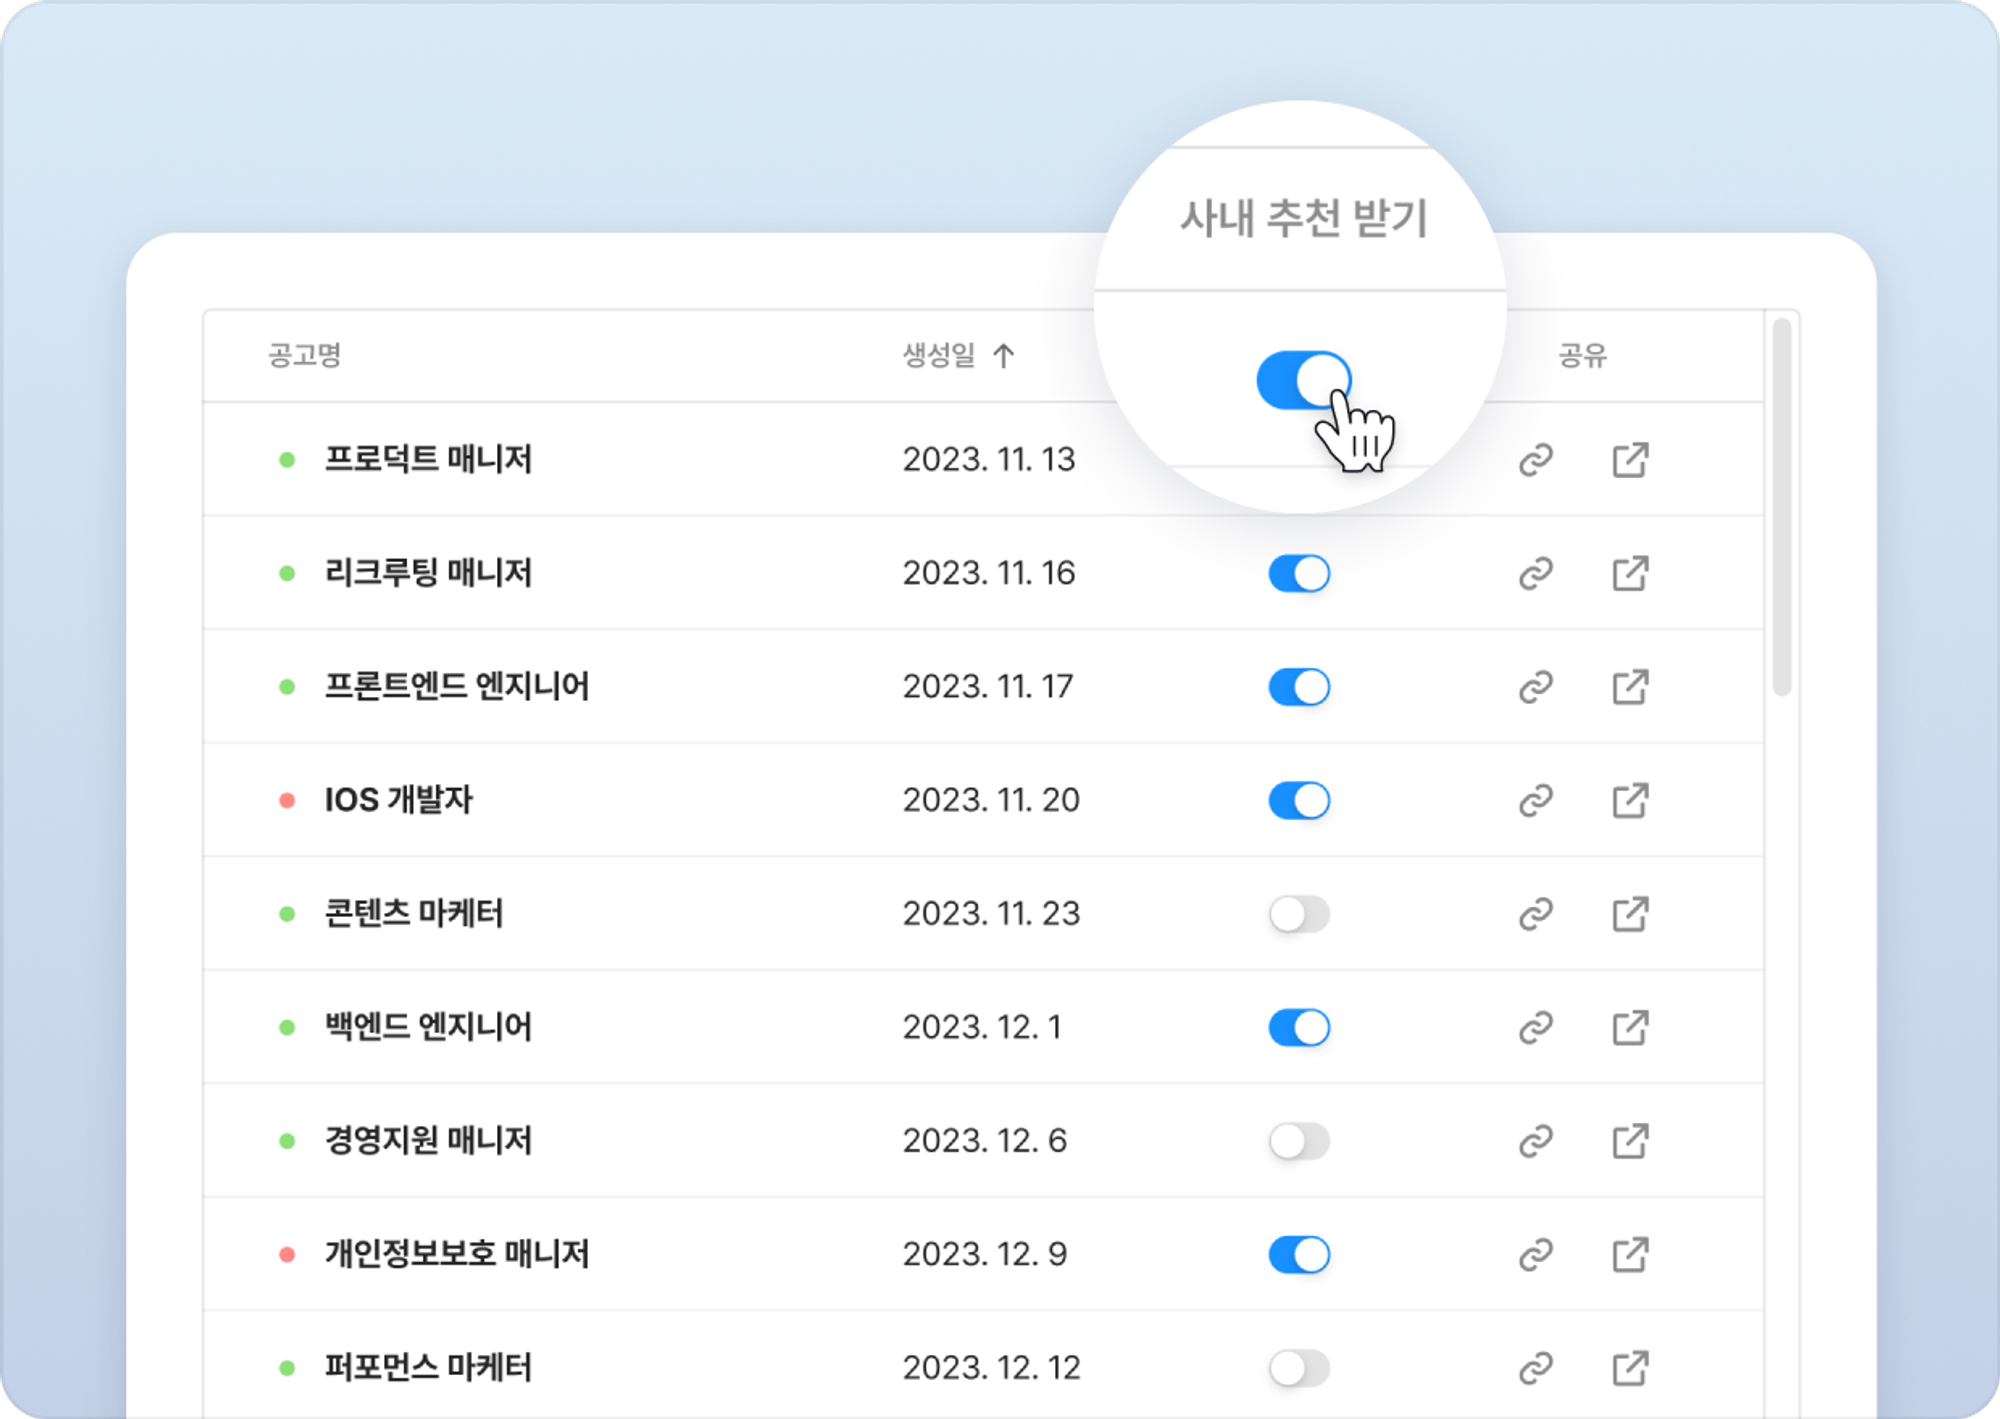The width and height of the screenshot is (2000, 1419).
Task: Copy the link for 프론트엔드 엔지니어
Action: tap(1535, 687)
